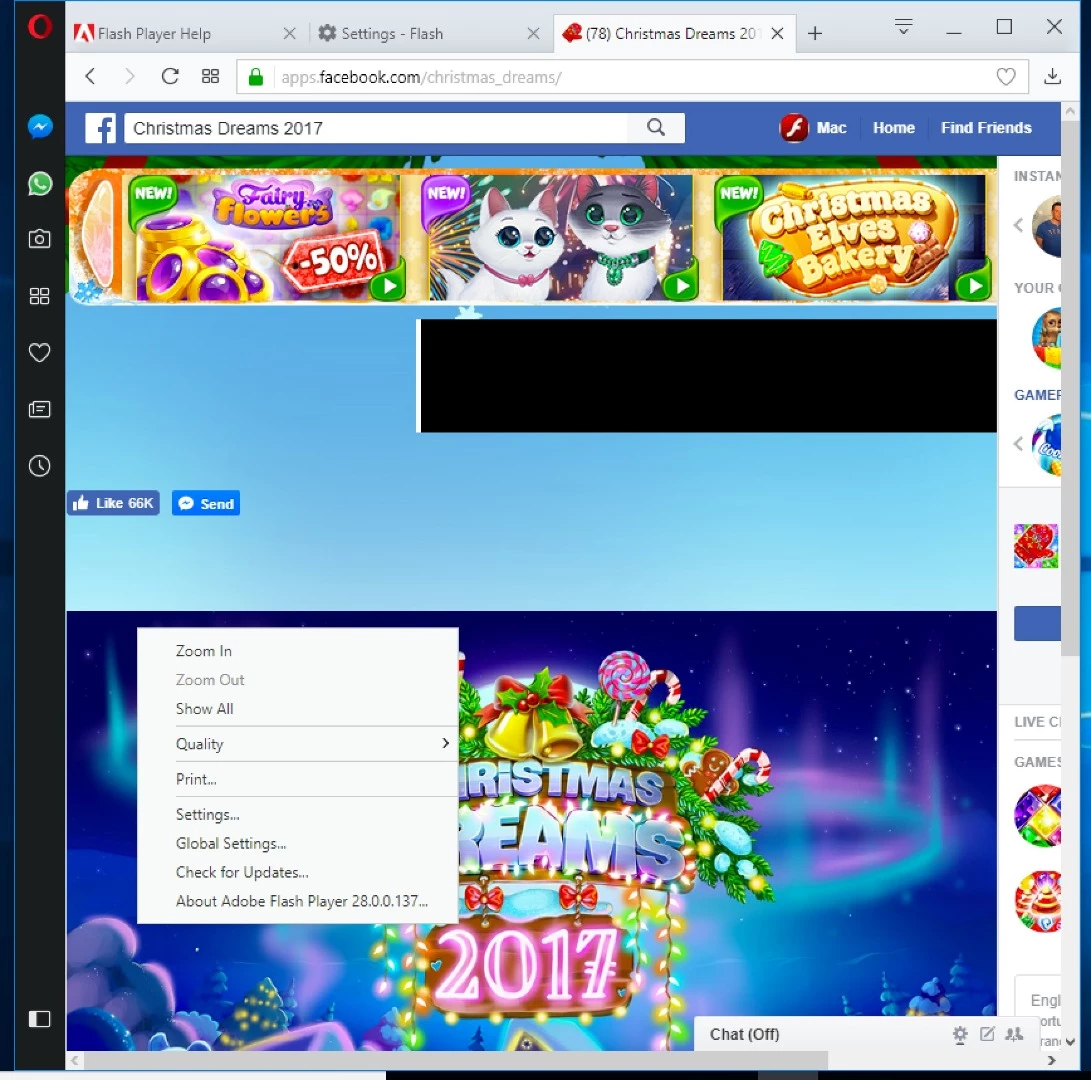1091x1080 pixels.
Task: Close the Settings - Flash tab
Action: pyautogui.click(x=533, y=33)
